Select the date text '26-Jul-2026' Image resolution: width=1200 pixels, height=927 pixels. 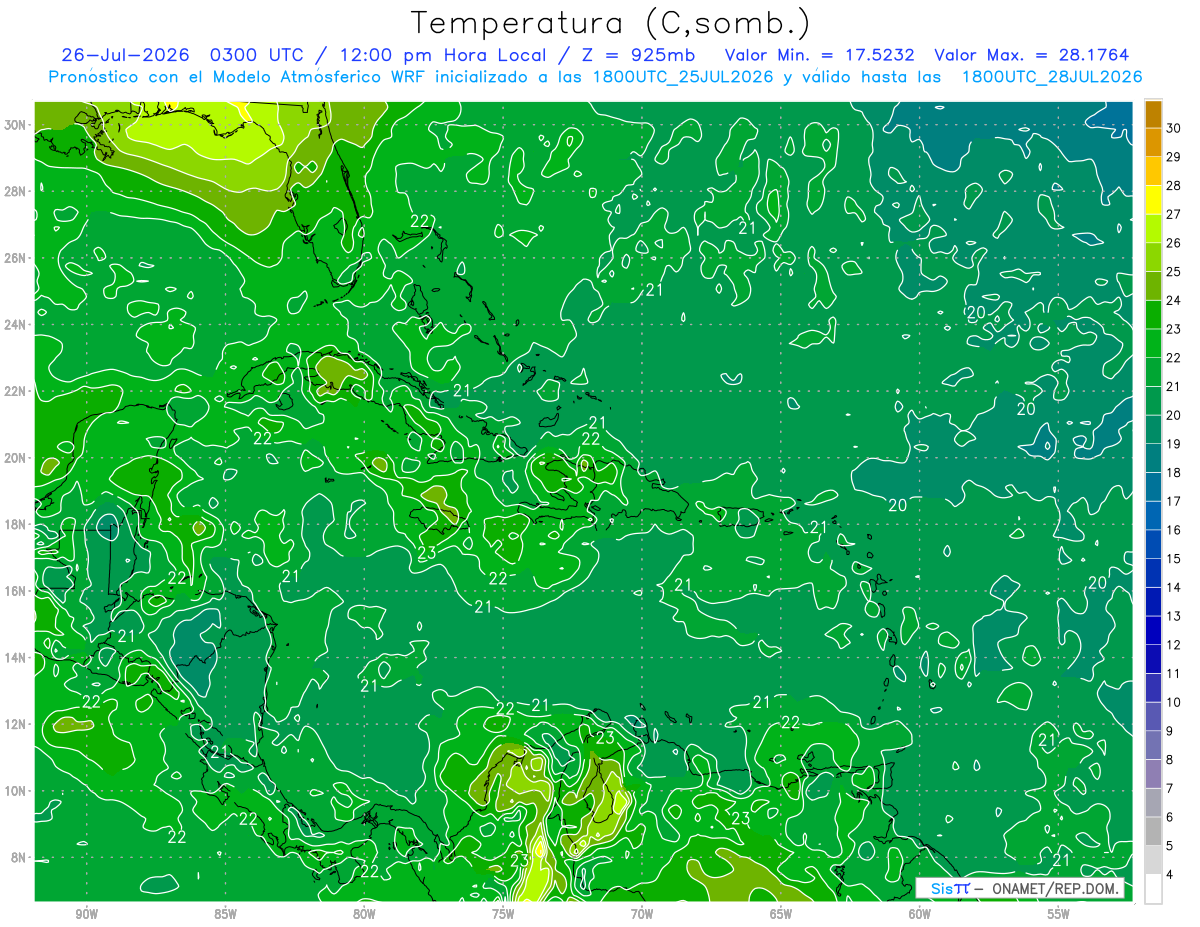click(x=126, y=55)
